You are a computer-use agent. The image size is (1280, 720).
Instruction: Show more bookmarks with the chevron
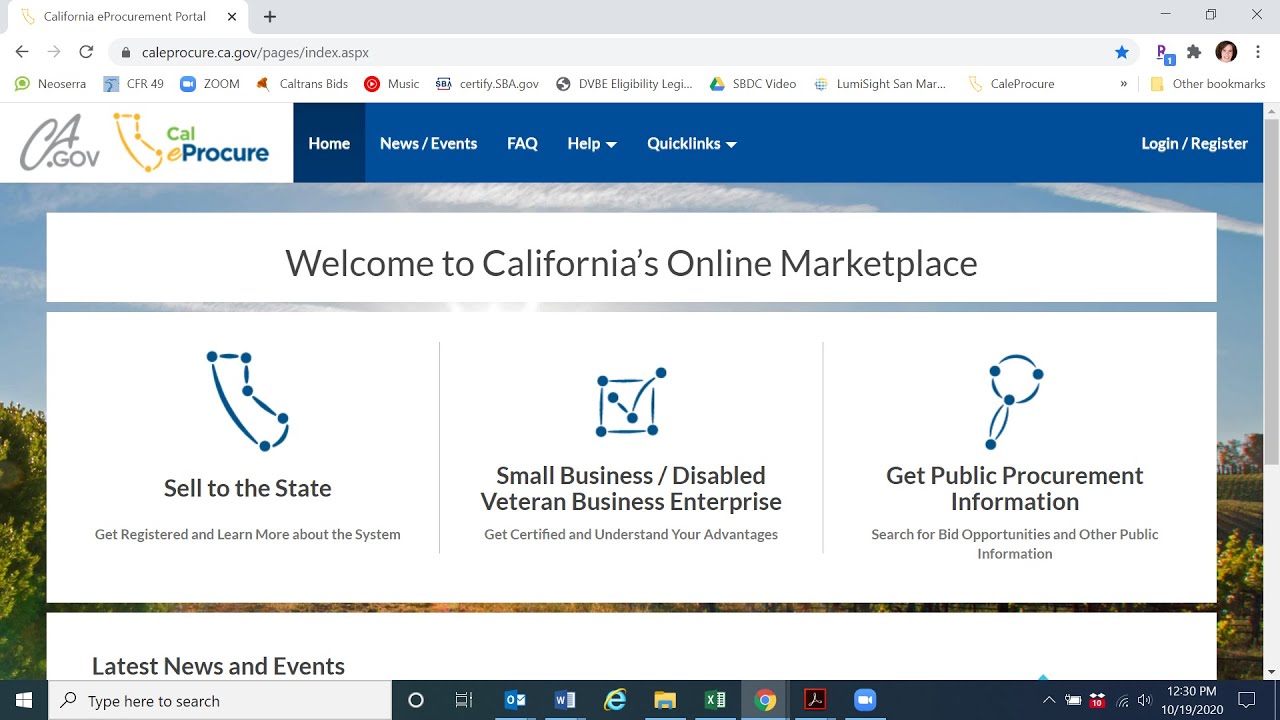click(1123, 84)
